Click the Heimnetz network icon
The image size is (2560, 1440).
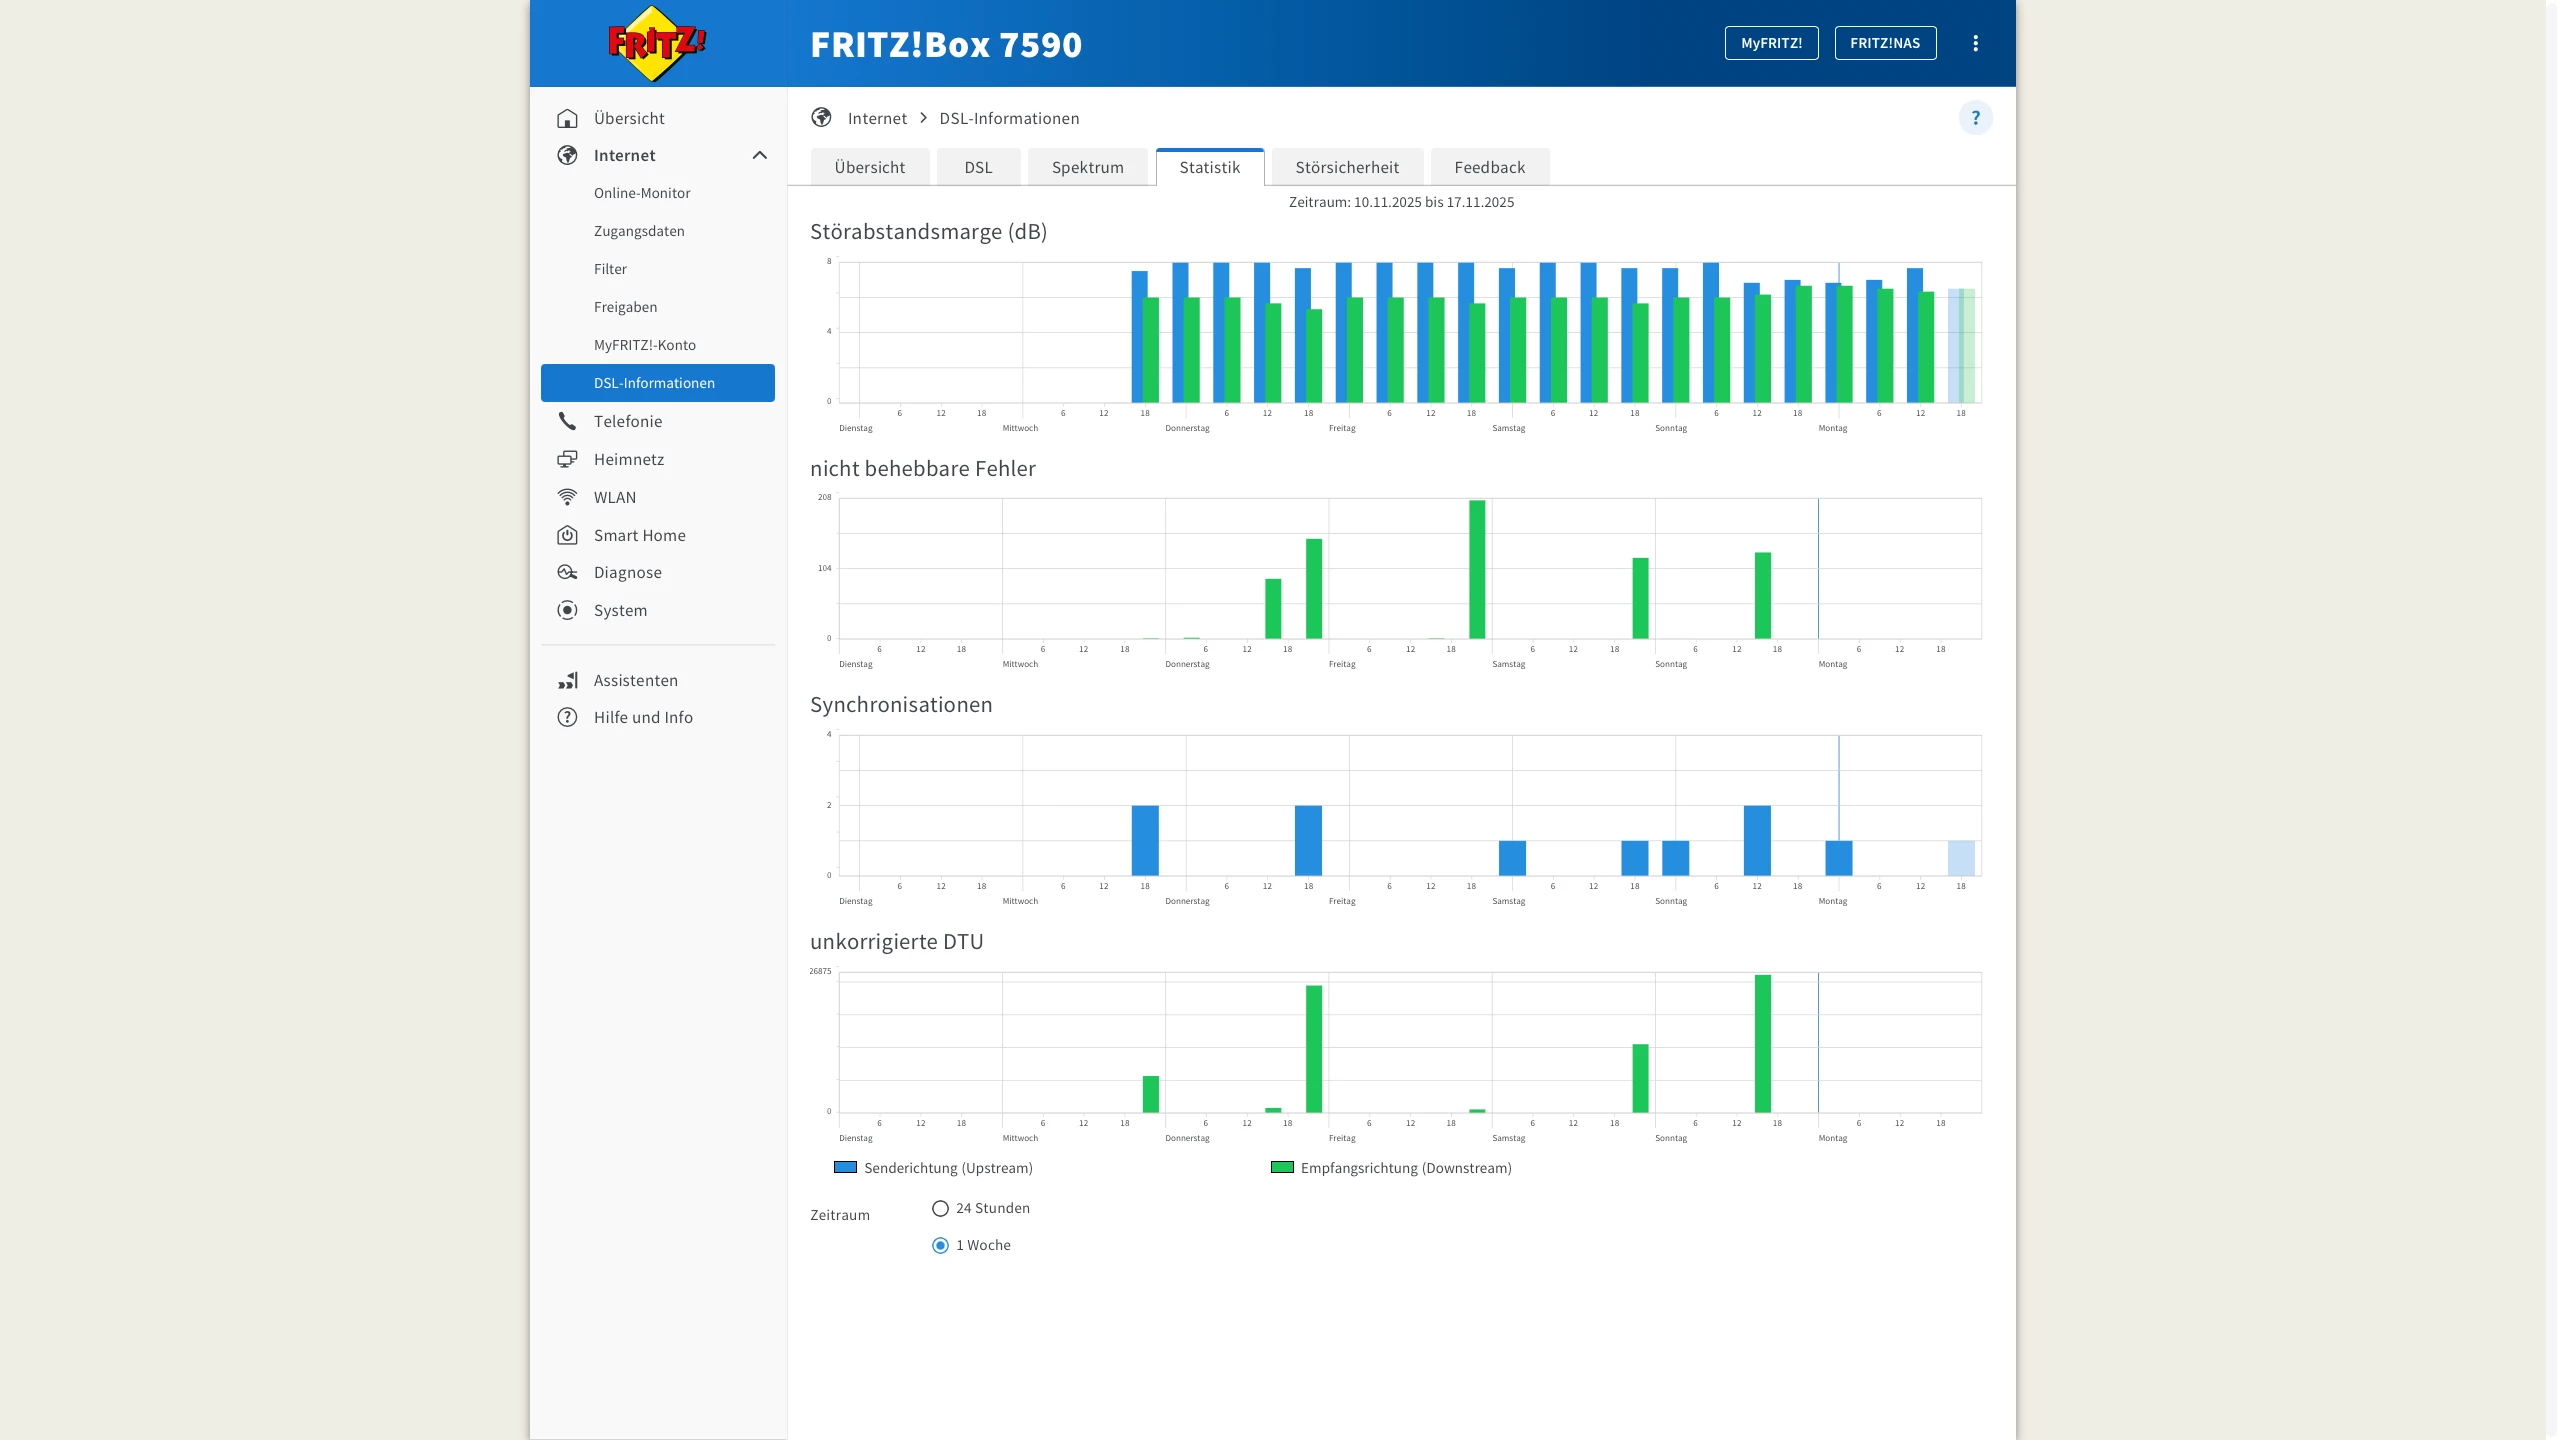coord(567,459)
